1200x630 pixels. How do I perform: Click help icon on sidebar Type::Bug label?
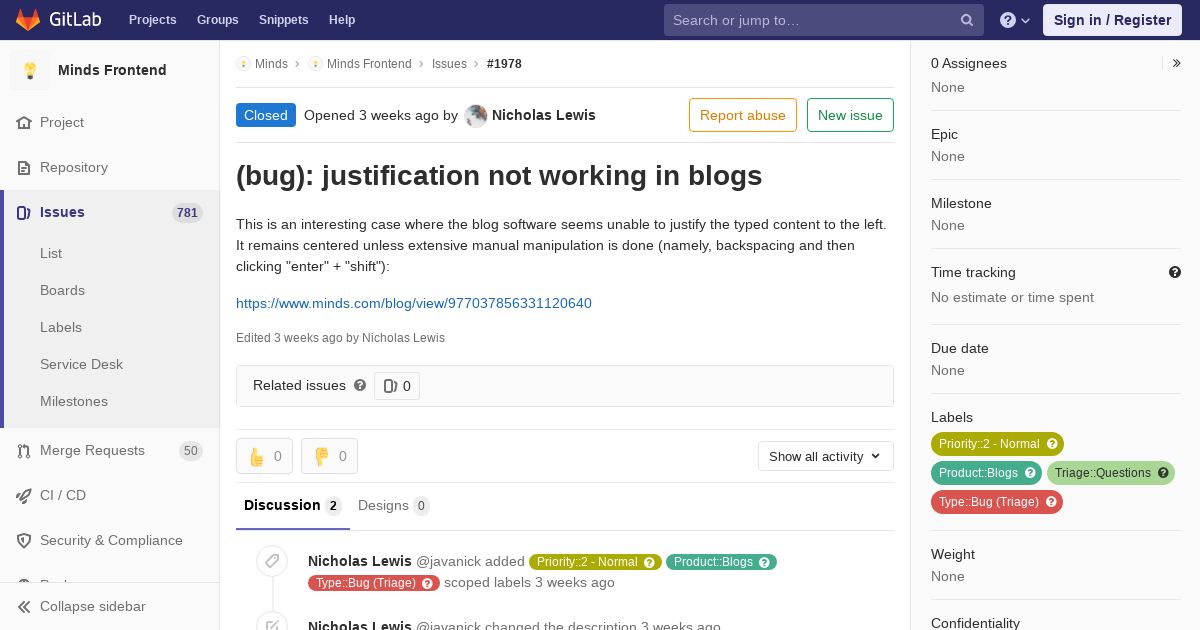pyautogui.click(x=1051, y=502)
